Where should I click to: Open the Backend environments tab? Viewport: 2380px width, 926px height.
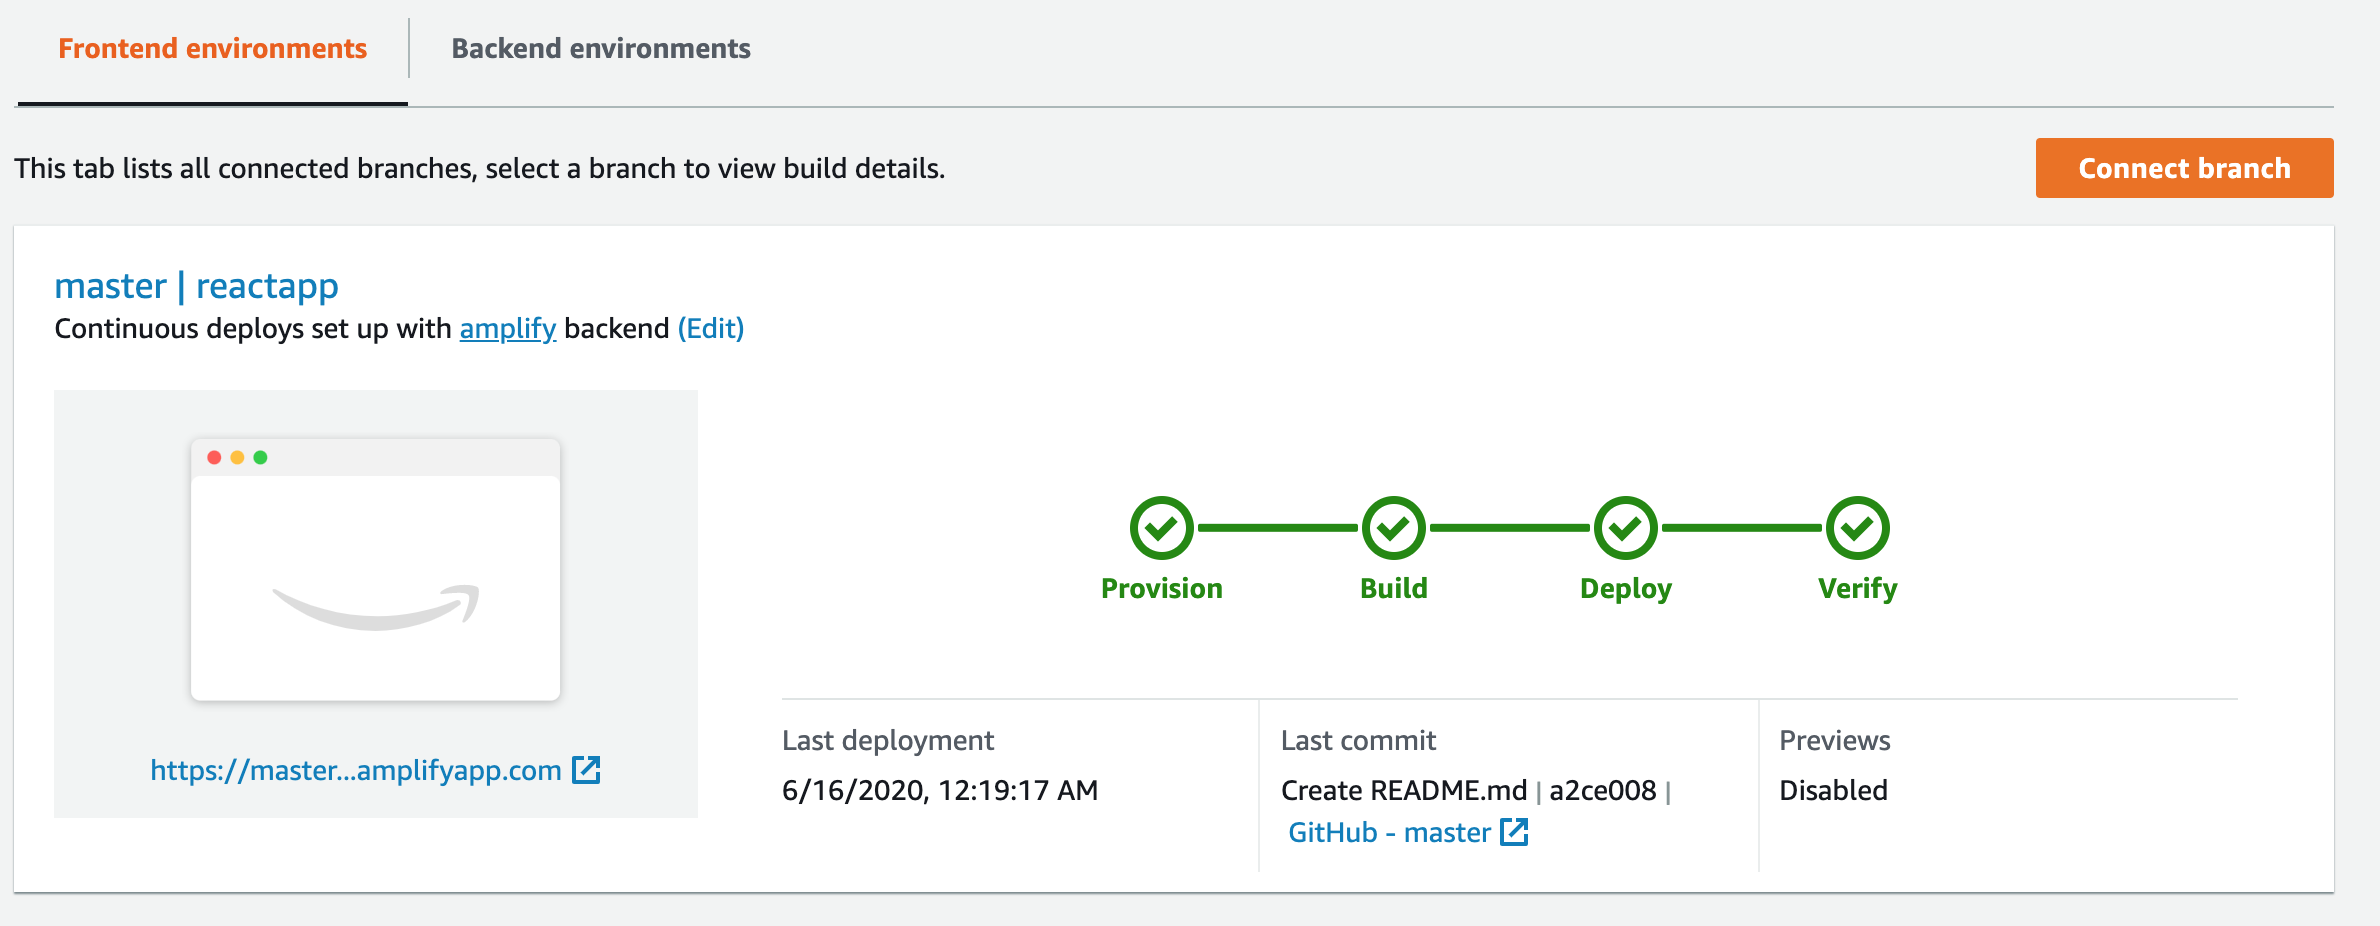[600, 49]
